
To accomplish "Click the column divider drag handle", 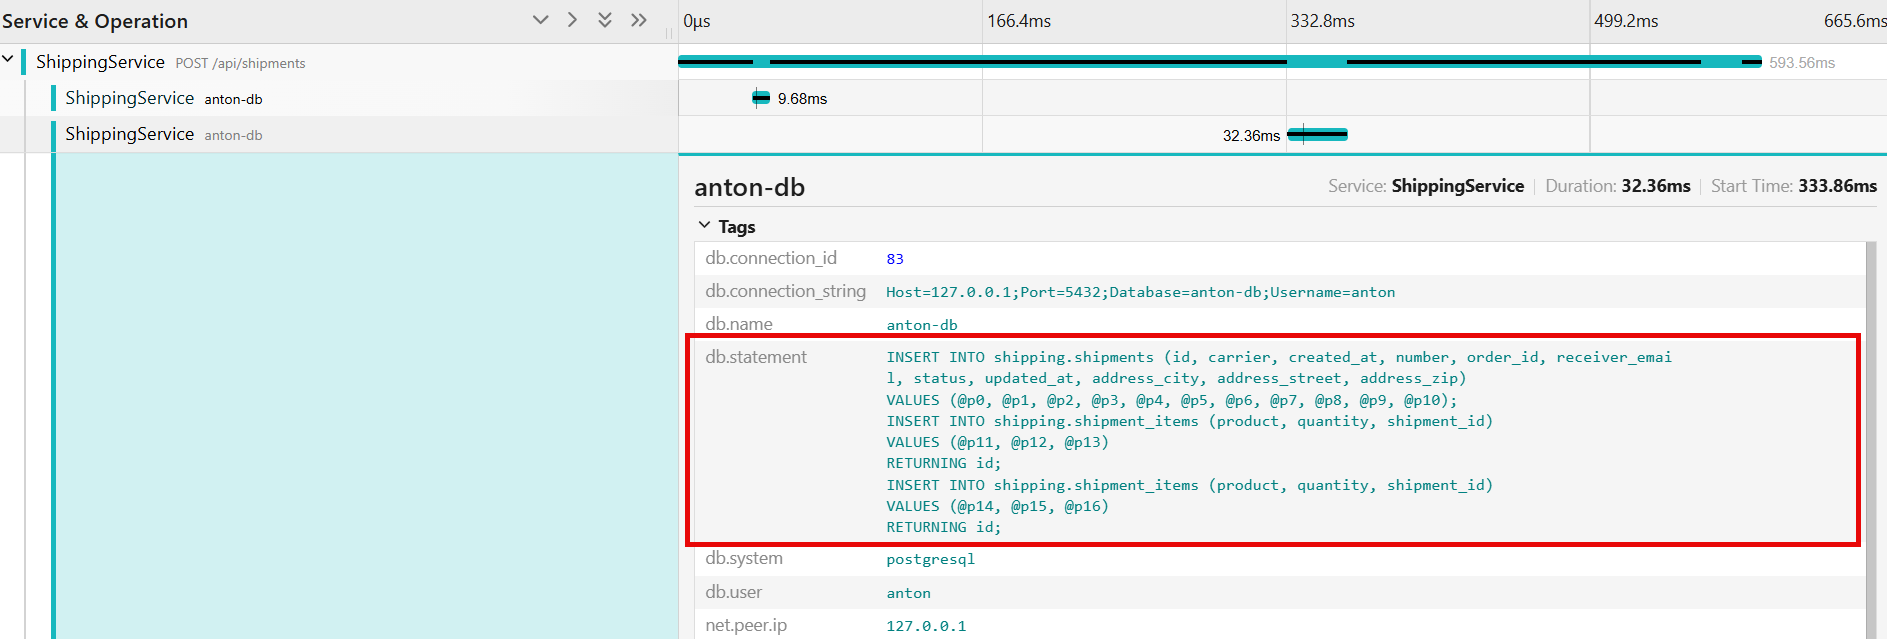I will (x=669, y=33).
